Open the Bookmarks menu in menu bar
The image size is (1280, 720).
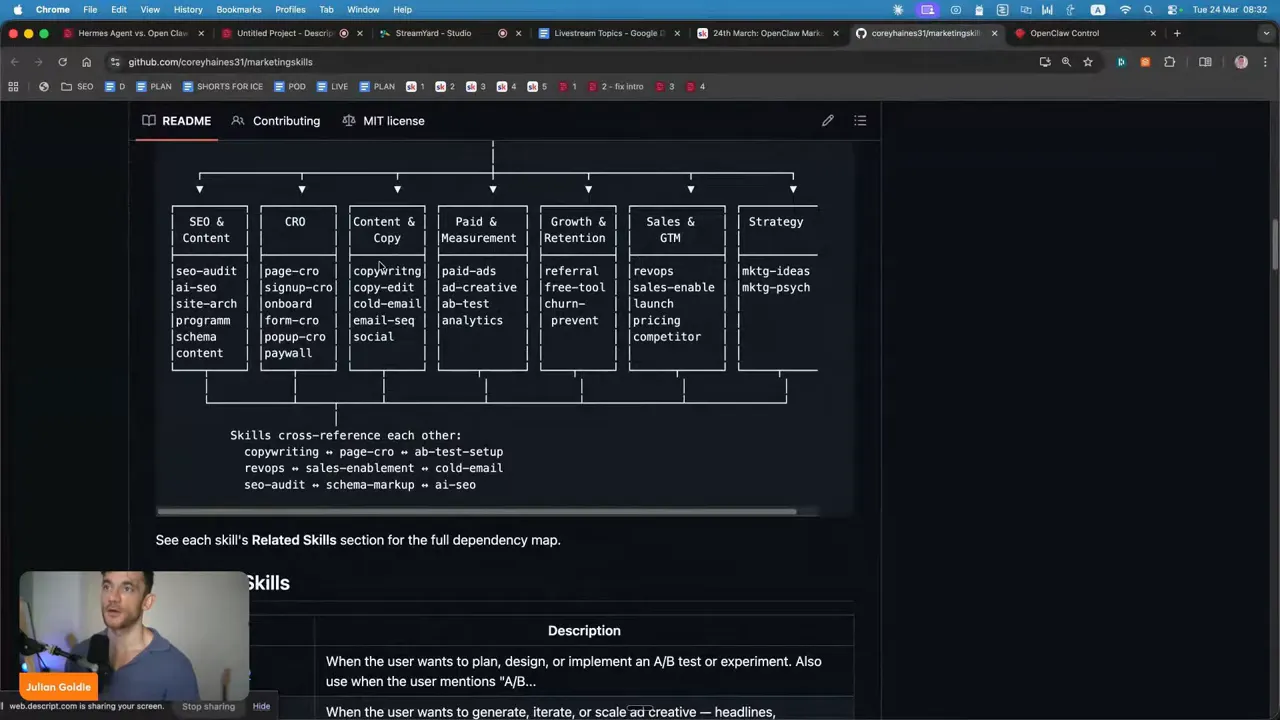pos(239,10)
